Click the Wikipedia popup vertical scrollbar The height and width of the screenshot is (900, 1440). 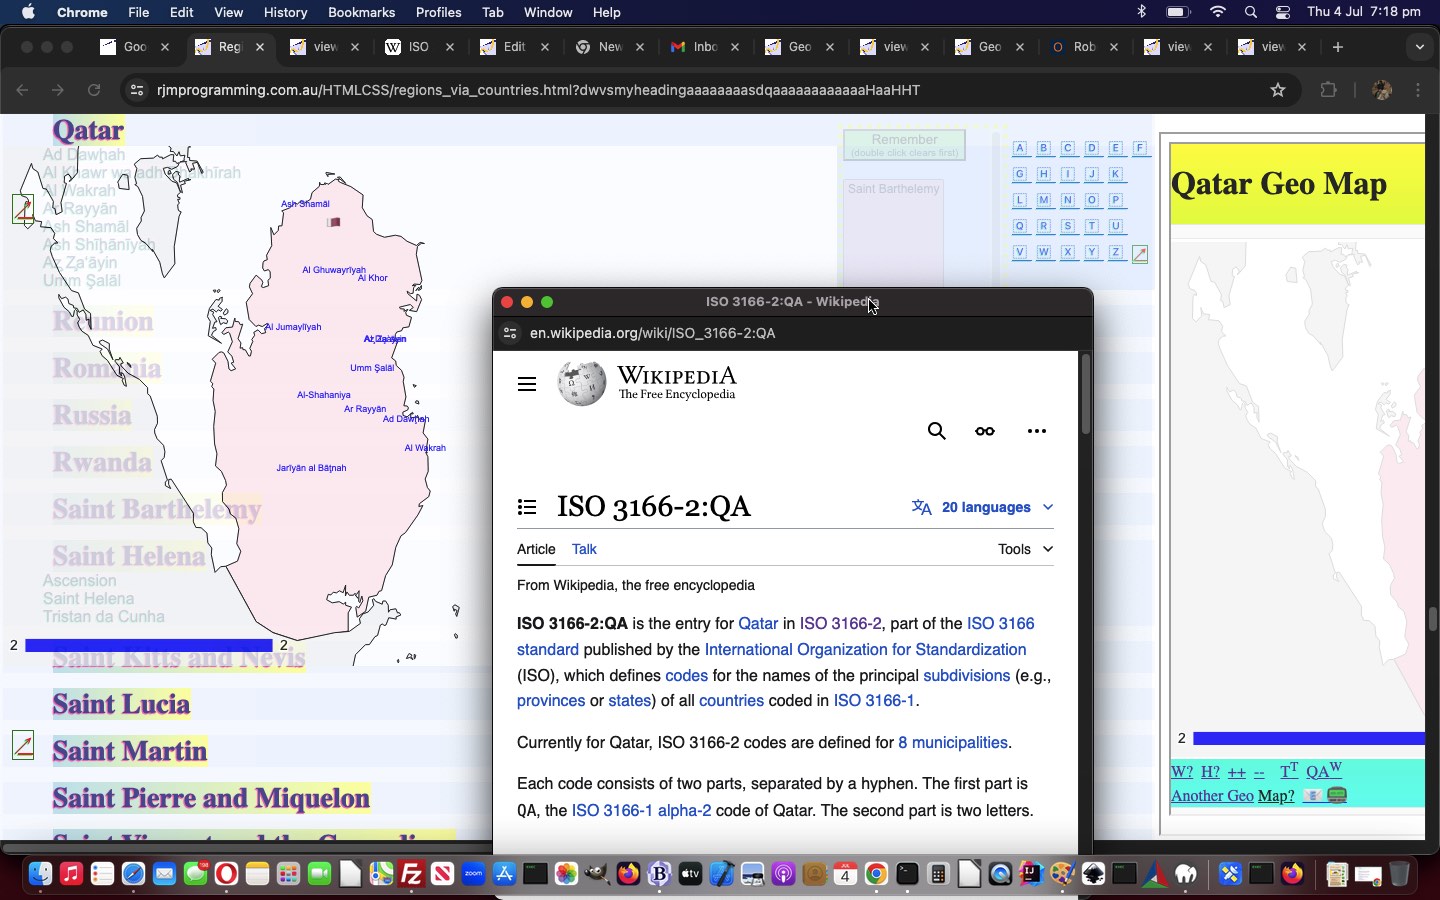1085,394
